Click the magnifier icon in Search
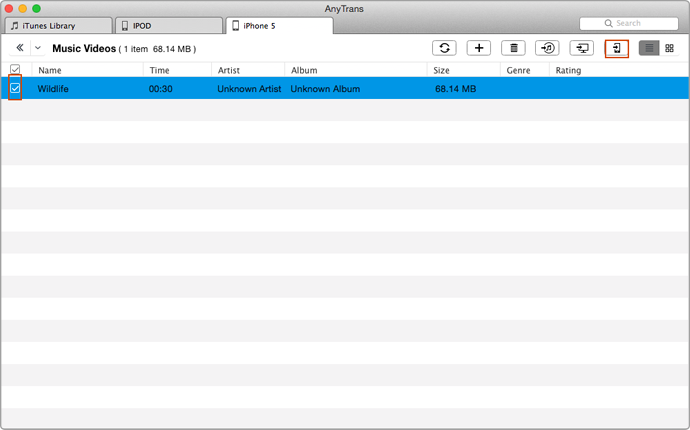 [x=609, y=23]
